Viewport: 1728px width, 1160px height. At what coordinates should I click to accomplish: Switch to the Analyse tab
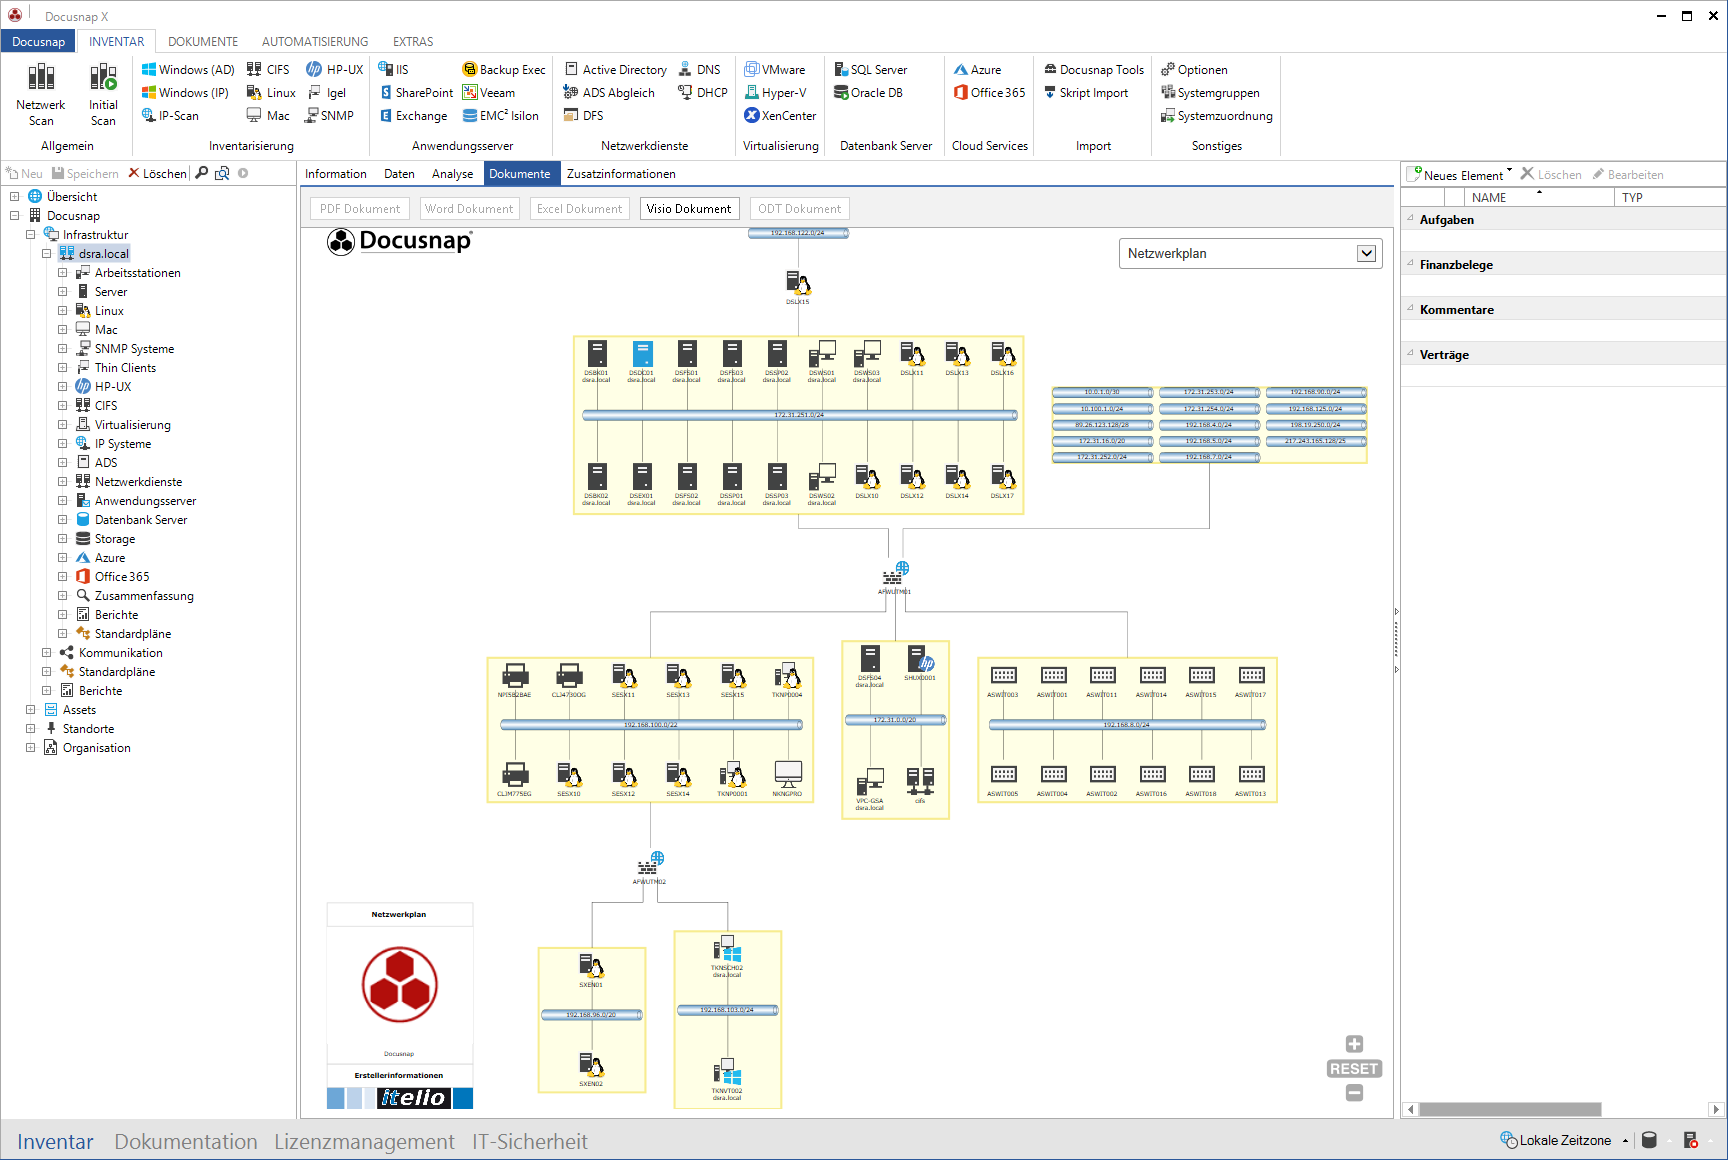(x=452, y=173)
